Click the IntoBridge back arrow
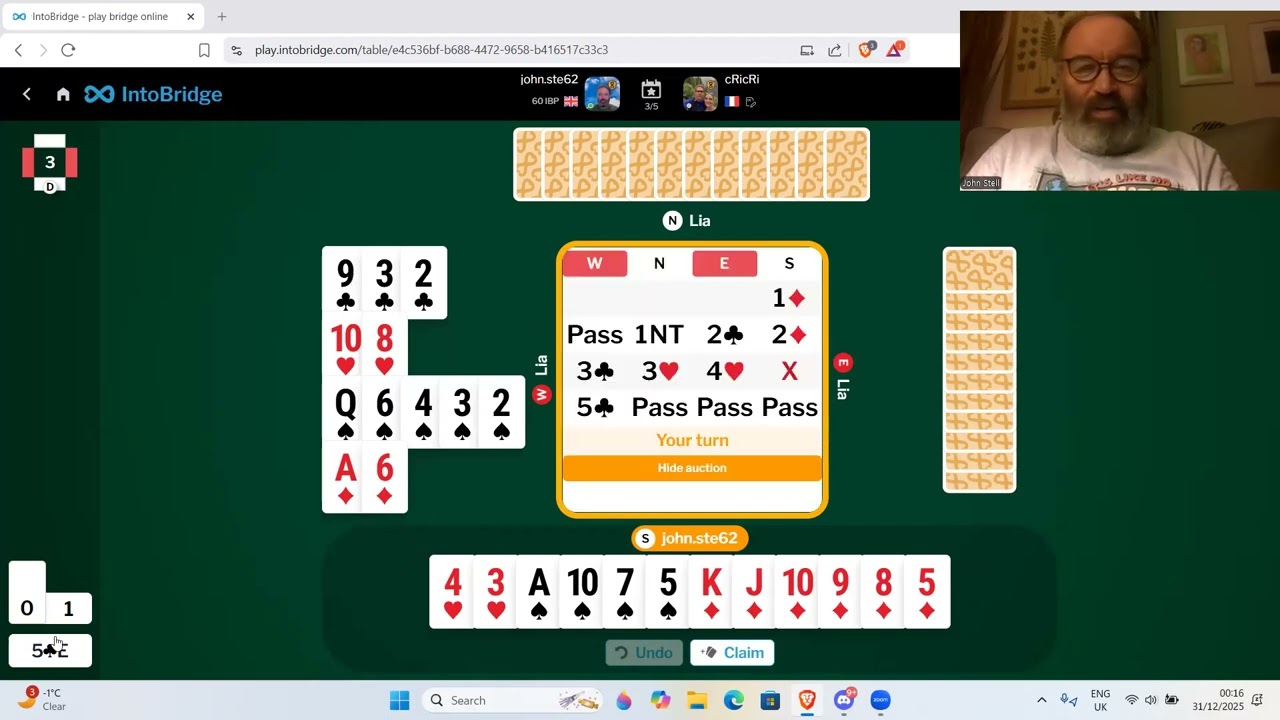The width and height of the screenshot is (1280, 720). [x=27, y=94]
